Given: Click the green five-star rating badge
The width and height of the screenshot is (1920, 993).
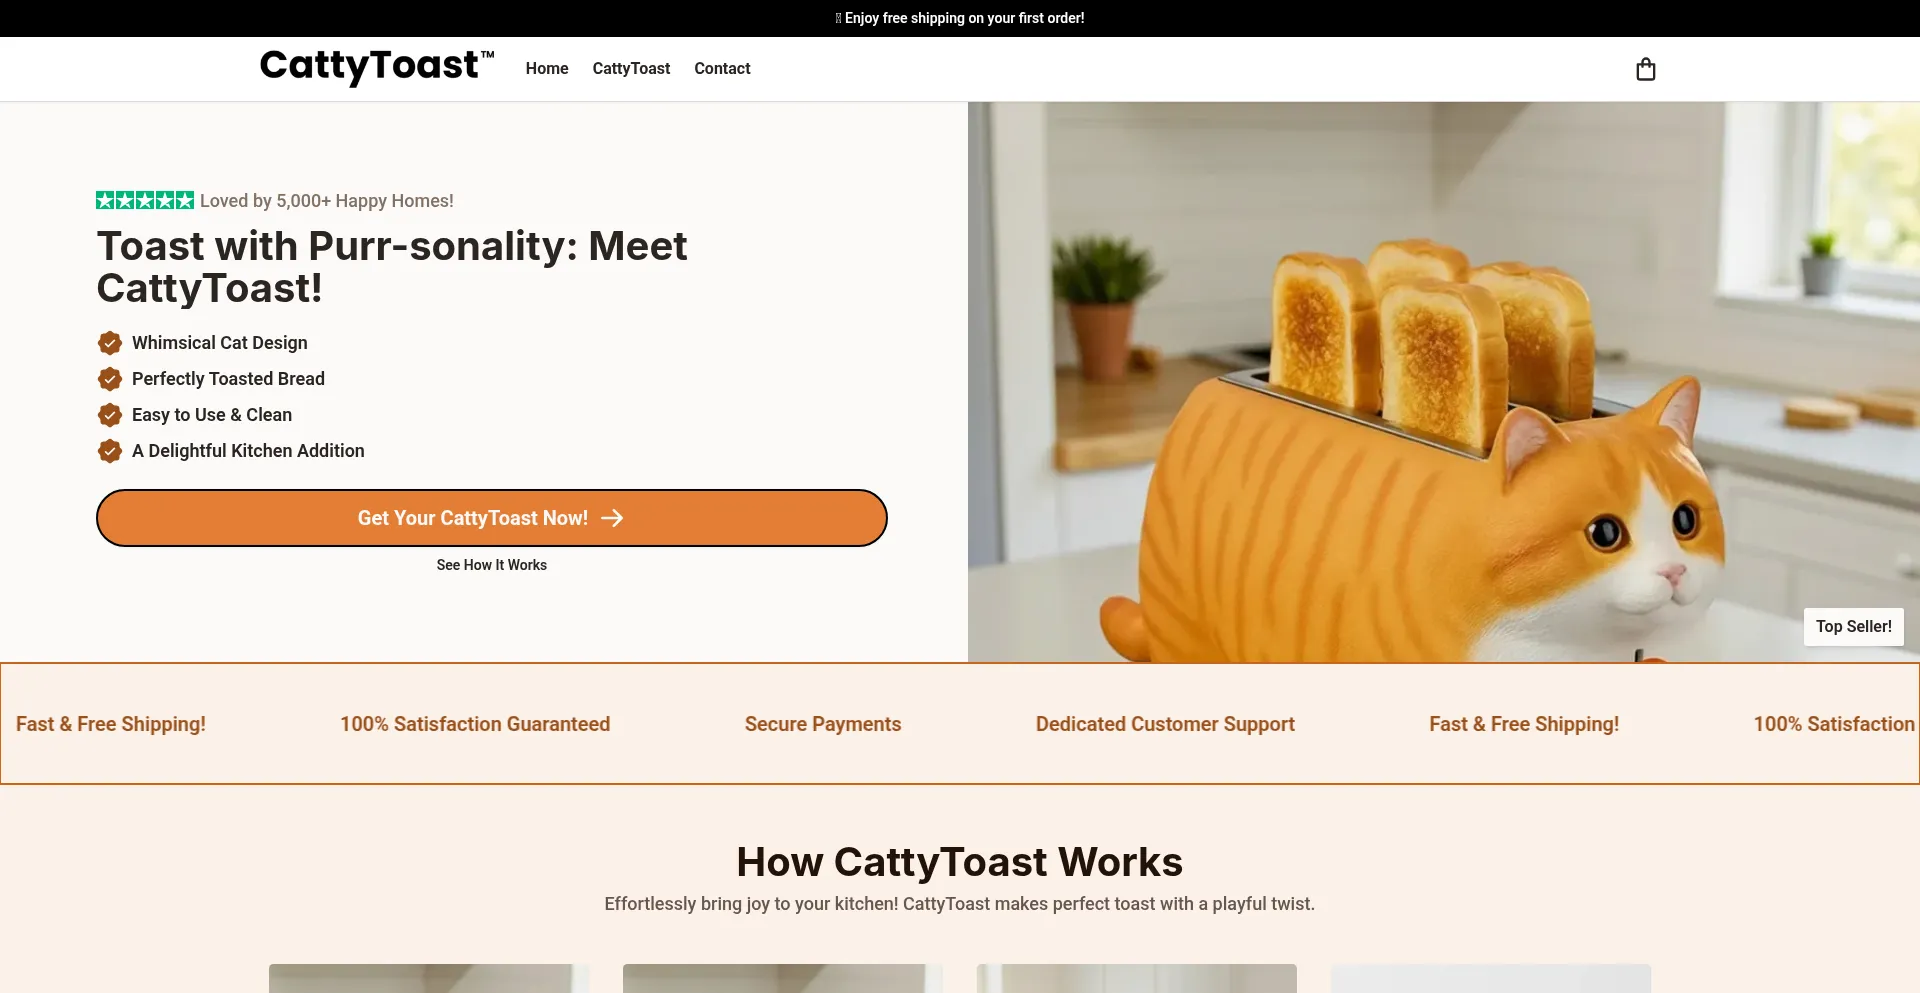Looking at the screenshot, I should pyautogui.click(x=145, y=200).
